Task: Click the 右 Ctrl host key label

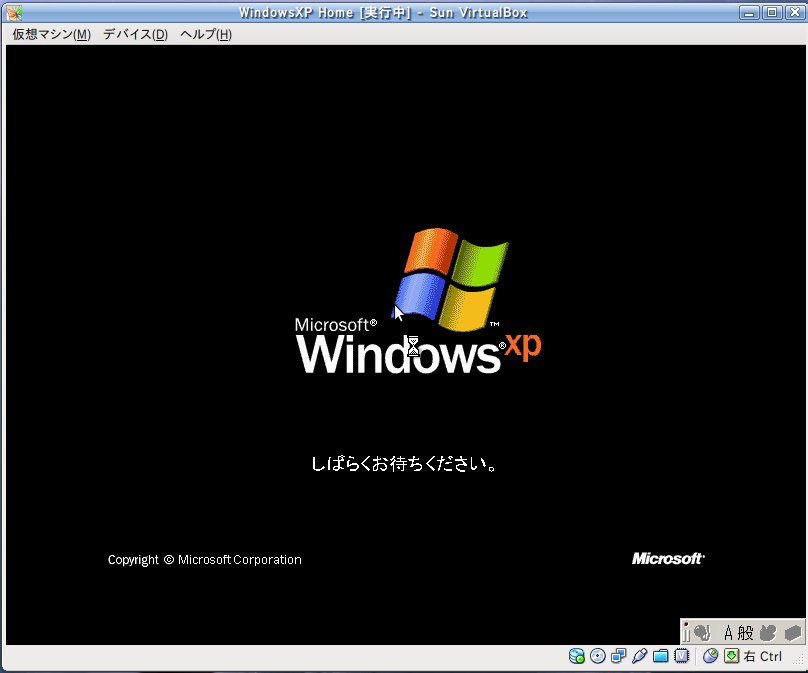Action: coord(763,657)
